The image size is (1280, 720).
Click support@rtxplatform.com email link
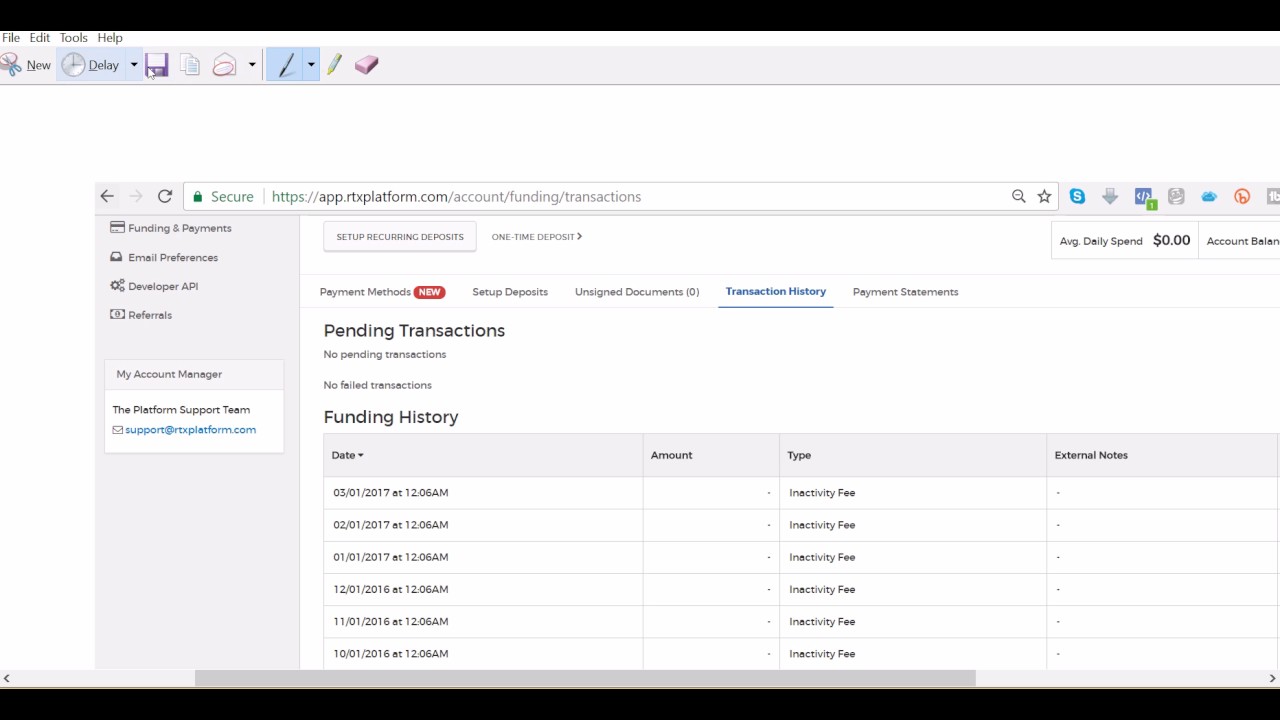(190, 430)
